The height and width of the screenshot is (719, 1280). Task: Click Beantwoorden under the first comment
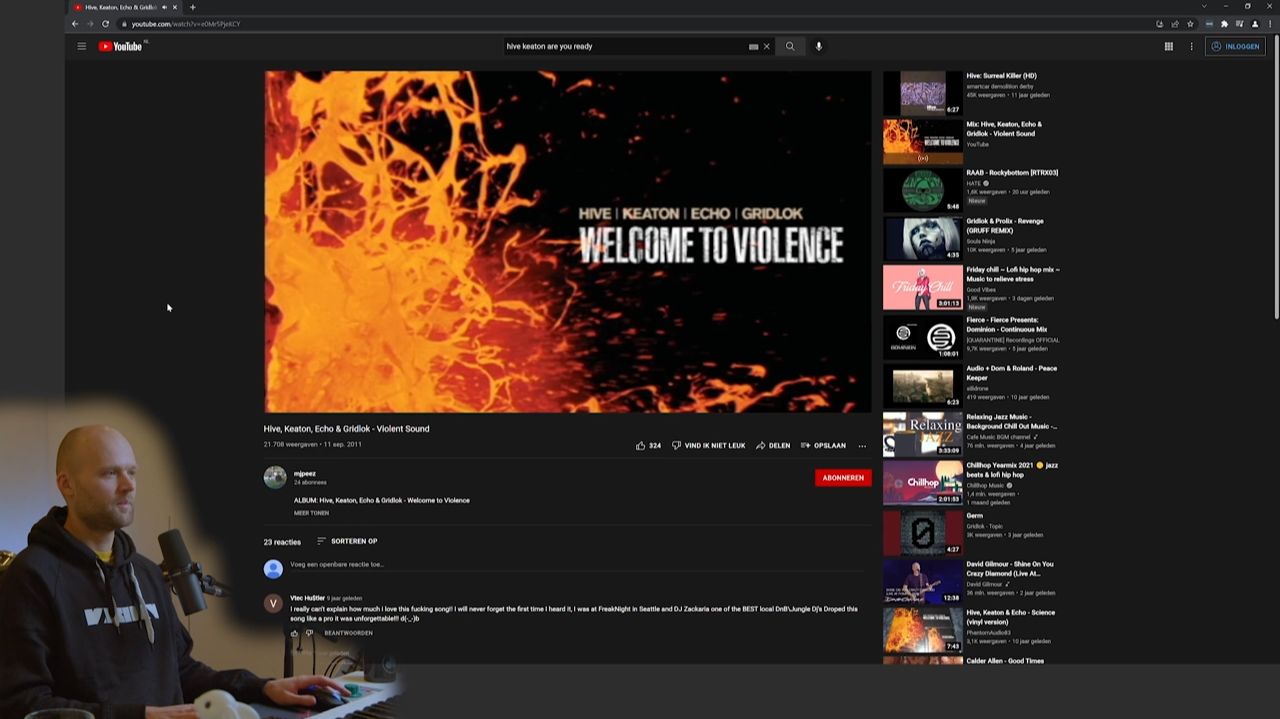tap(348, 633)
